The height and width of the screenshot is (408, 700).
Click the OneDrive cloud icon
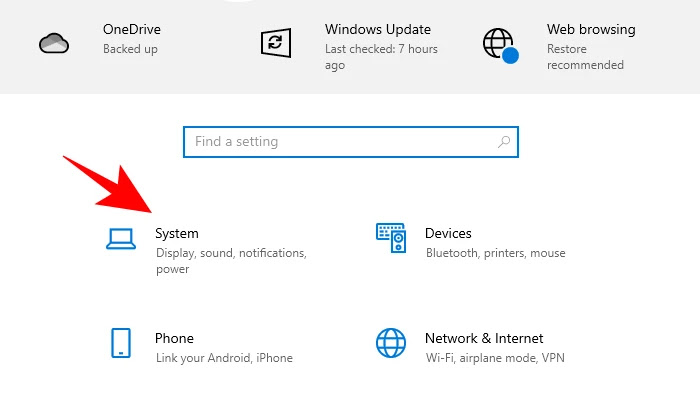tap(54, 43)
